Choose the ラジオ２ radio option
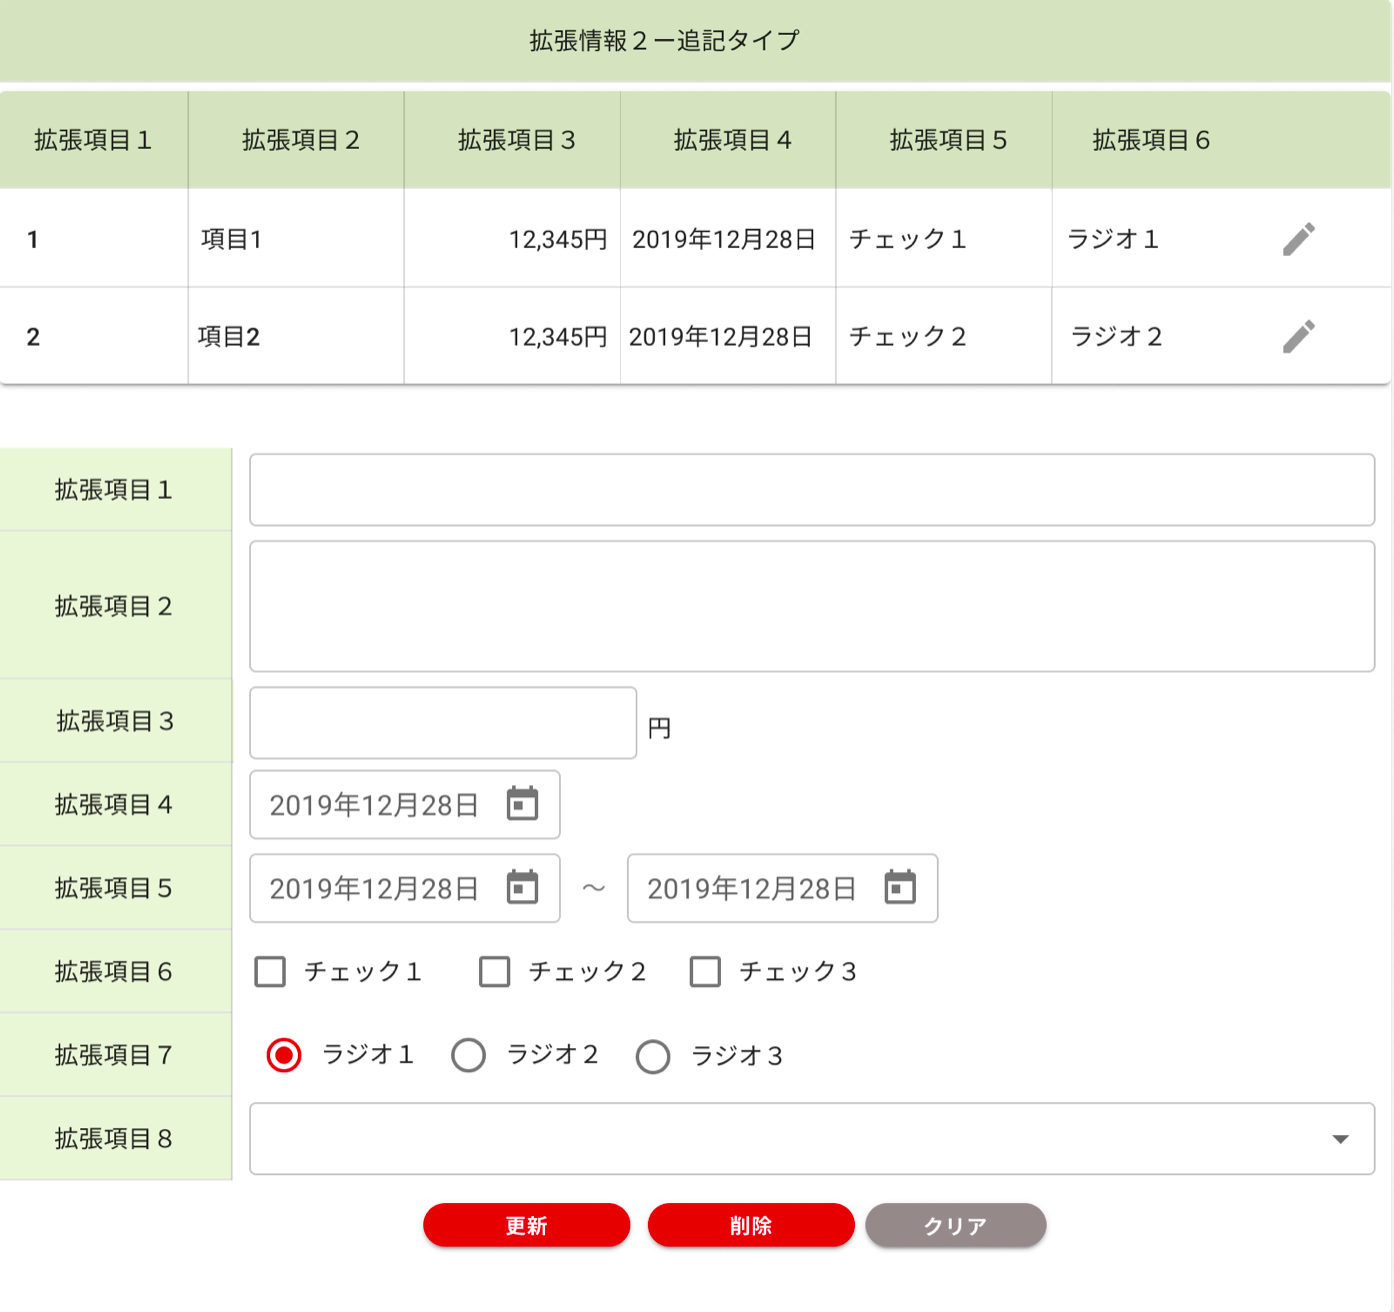This screenshot has width=1394, height=1312. [x=468, y=1055]
